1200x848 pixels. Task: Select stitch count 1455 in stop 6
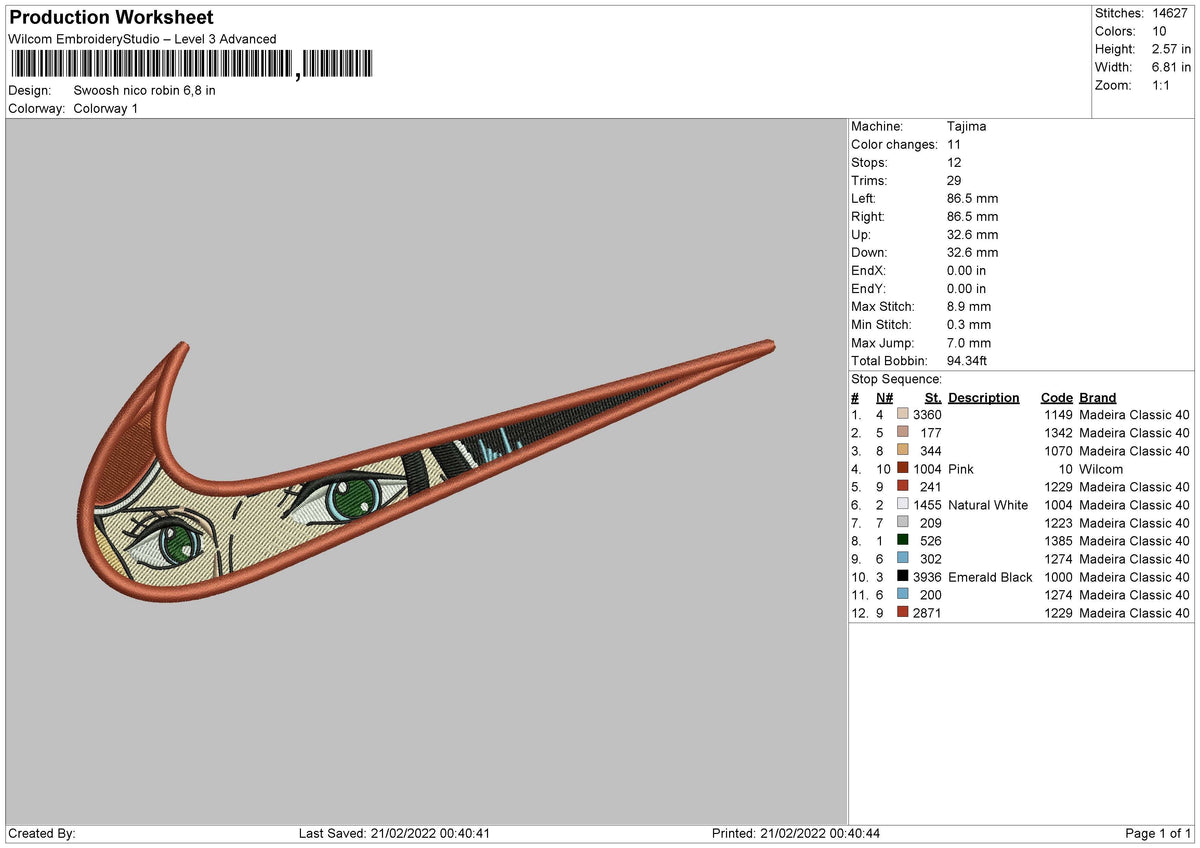point(928,505)
